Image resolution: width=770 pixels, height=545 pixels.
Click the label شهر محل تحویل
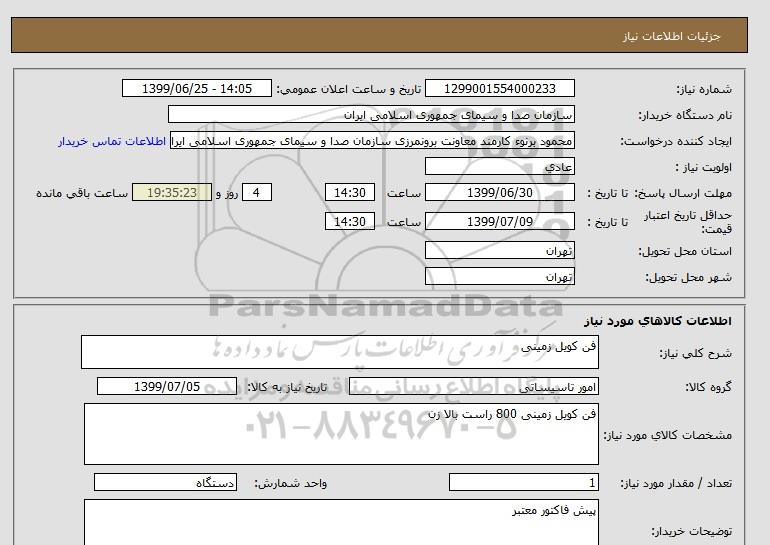click(x=688, y=277)
